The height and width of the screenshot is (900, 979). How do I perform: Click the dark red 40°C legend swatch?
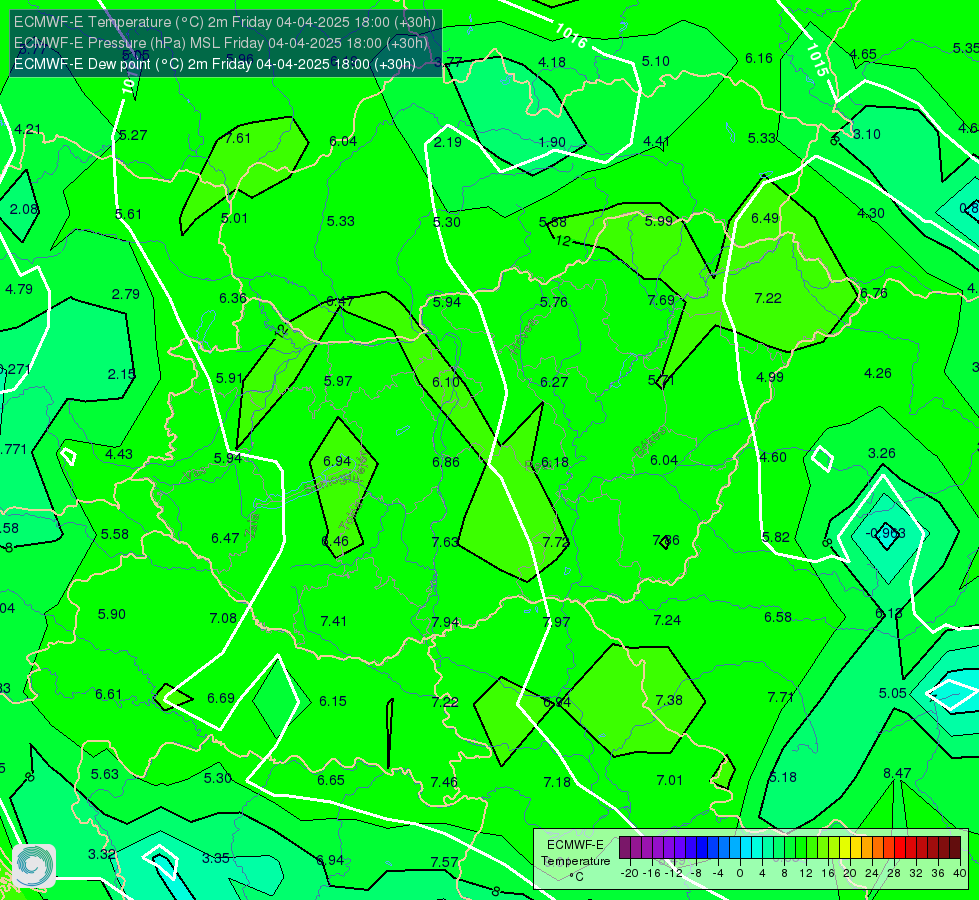(955, 848)
